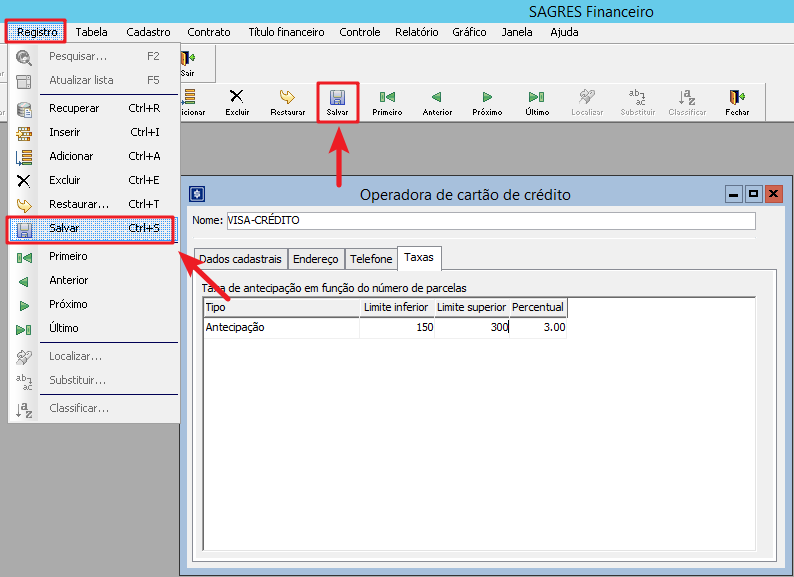Image resolution: width=794 pixels, height=577 pixels.
Task: Select Recuperar from the Registro menu
Action: (94, 108)
